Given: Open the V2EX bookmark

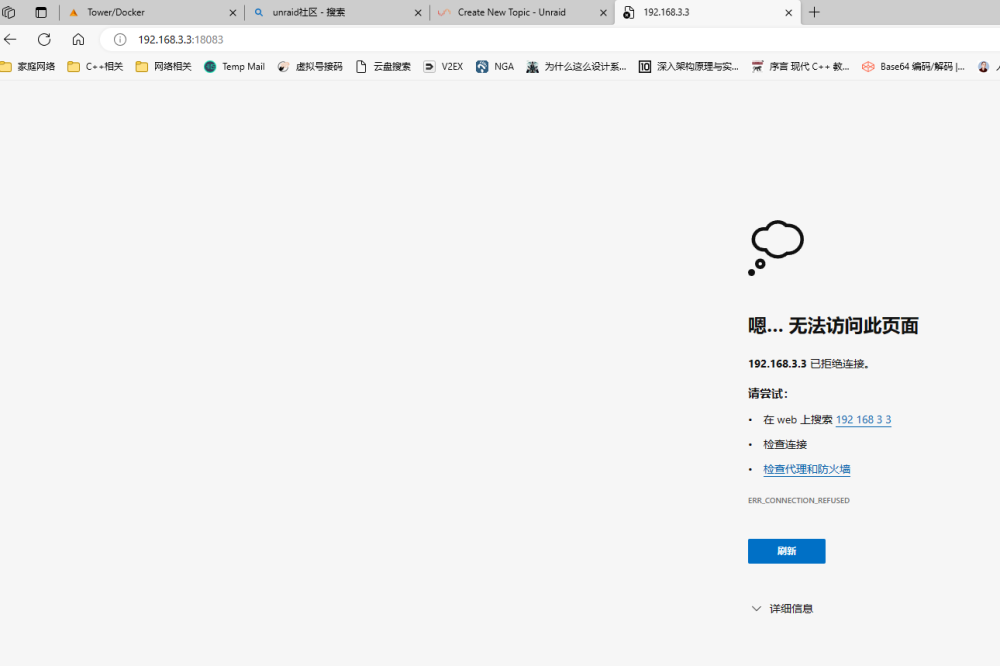Looking at the screenshot, I should pyautogui.click(x=443, y=66).
